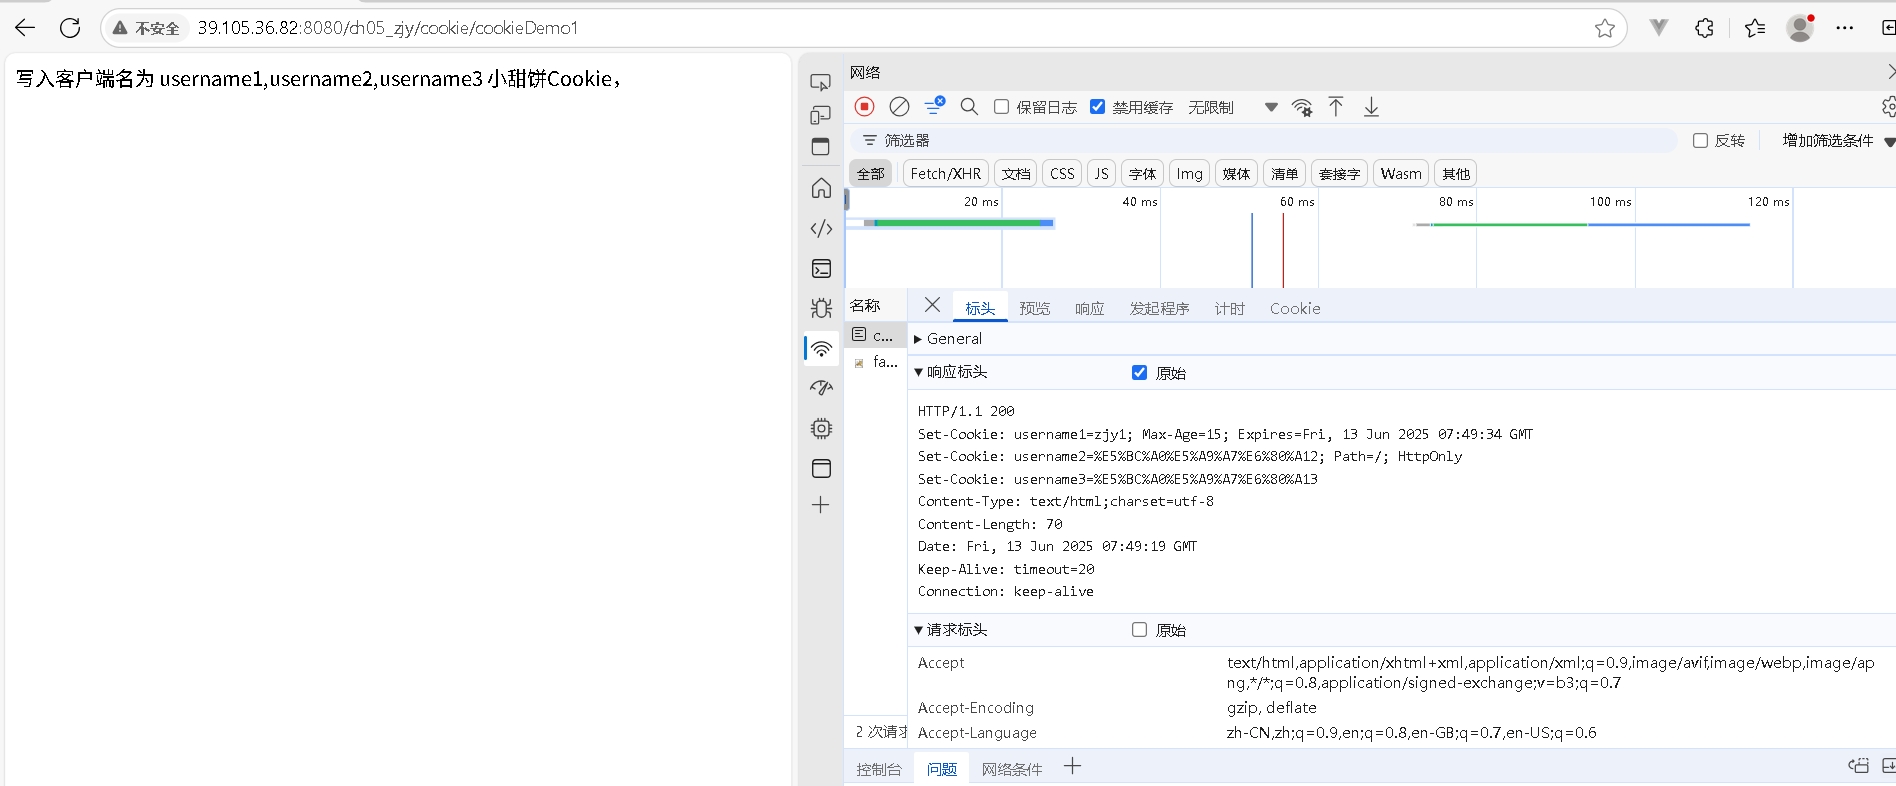Viewport: 1896px width, 786px height.
Task: Open the 响应 tab
Action: [x=1089, y=309]
